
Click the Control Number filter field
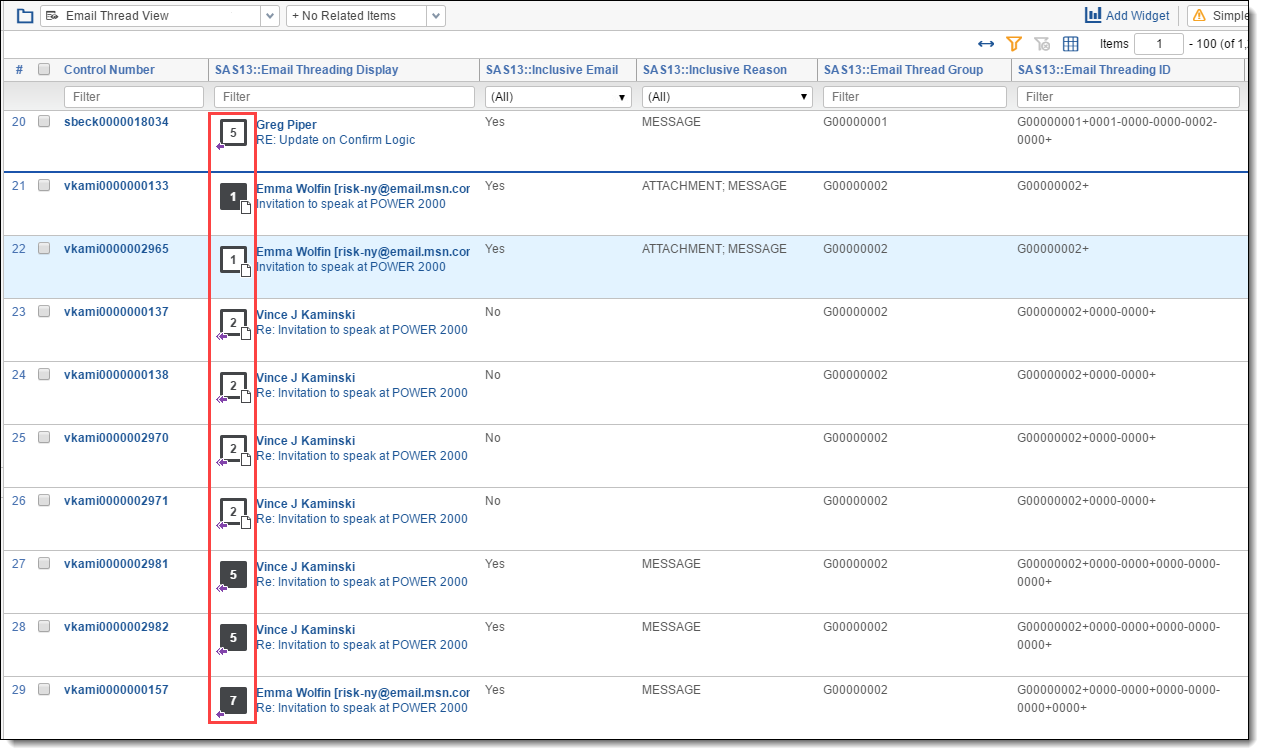point(134,97)
